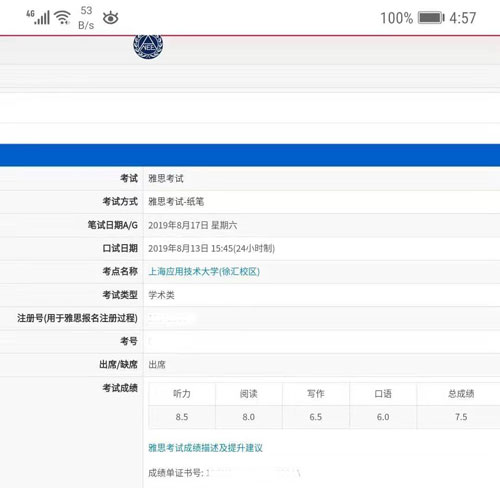Viewport: 500px width, 488px height.
Task: Select the overall score 7.5
Action: [461, 417]
